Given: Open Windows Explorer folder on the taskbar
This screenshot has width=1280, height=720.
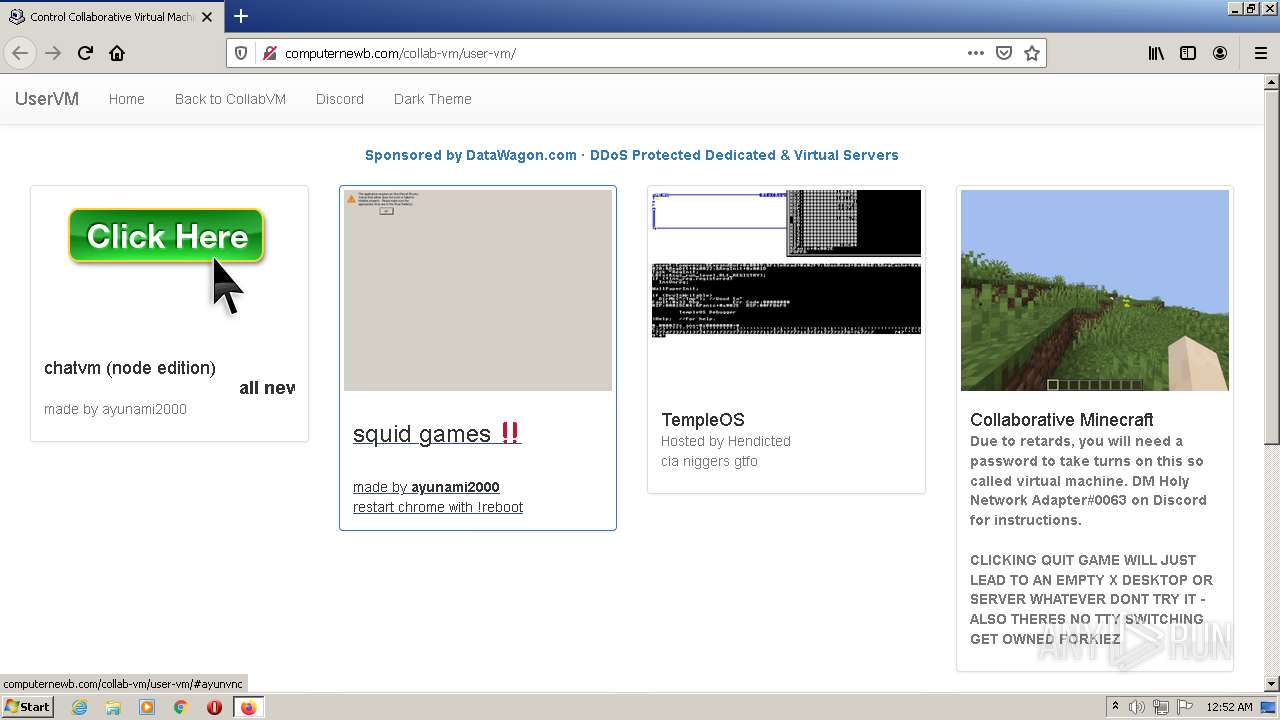Looking at the screenshot, I should [x=113, y=707].
